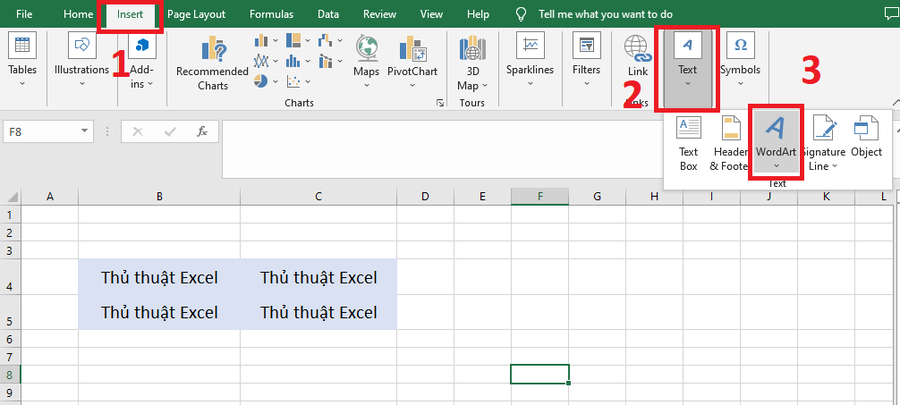
Task: Switch to the Review tab
Action: pyautogui.click(x=379, y=14)
